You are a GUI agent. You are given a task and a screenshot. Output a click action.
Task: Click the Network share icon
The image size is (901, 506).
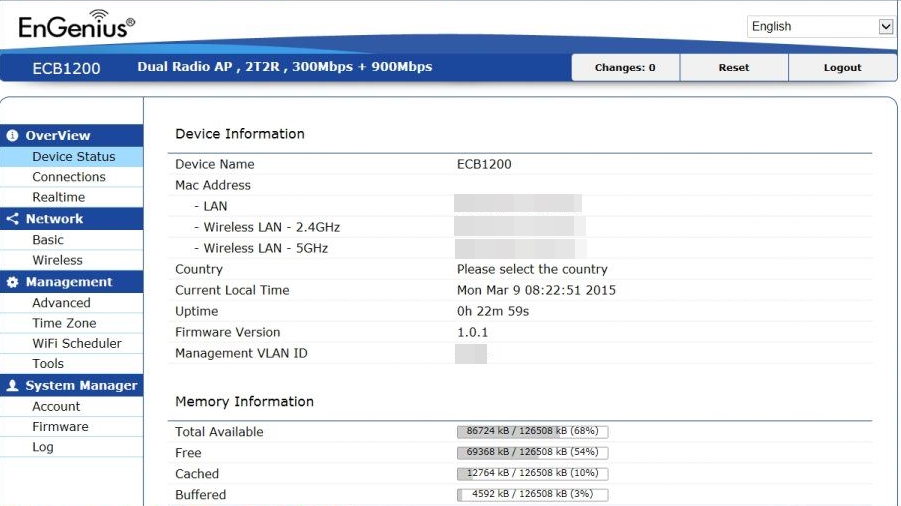point(13,219)
